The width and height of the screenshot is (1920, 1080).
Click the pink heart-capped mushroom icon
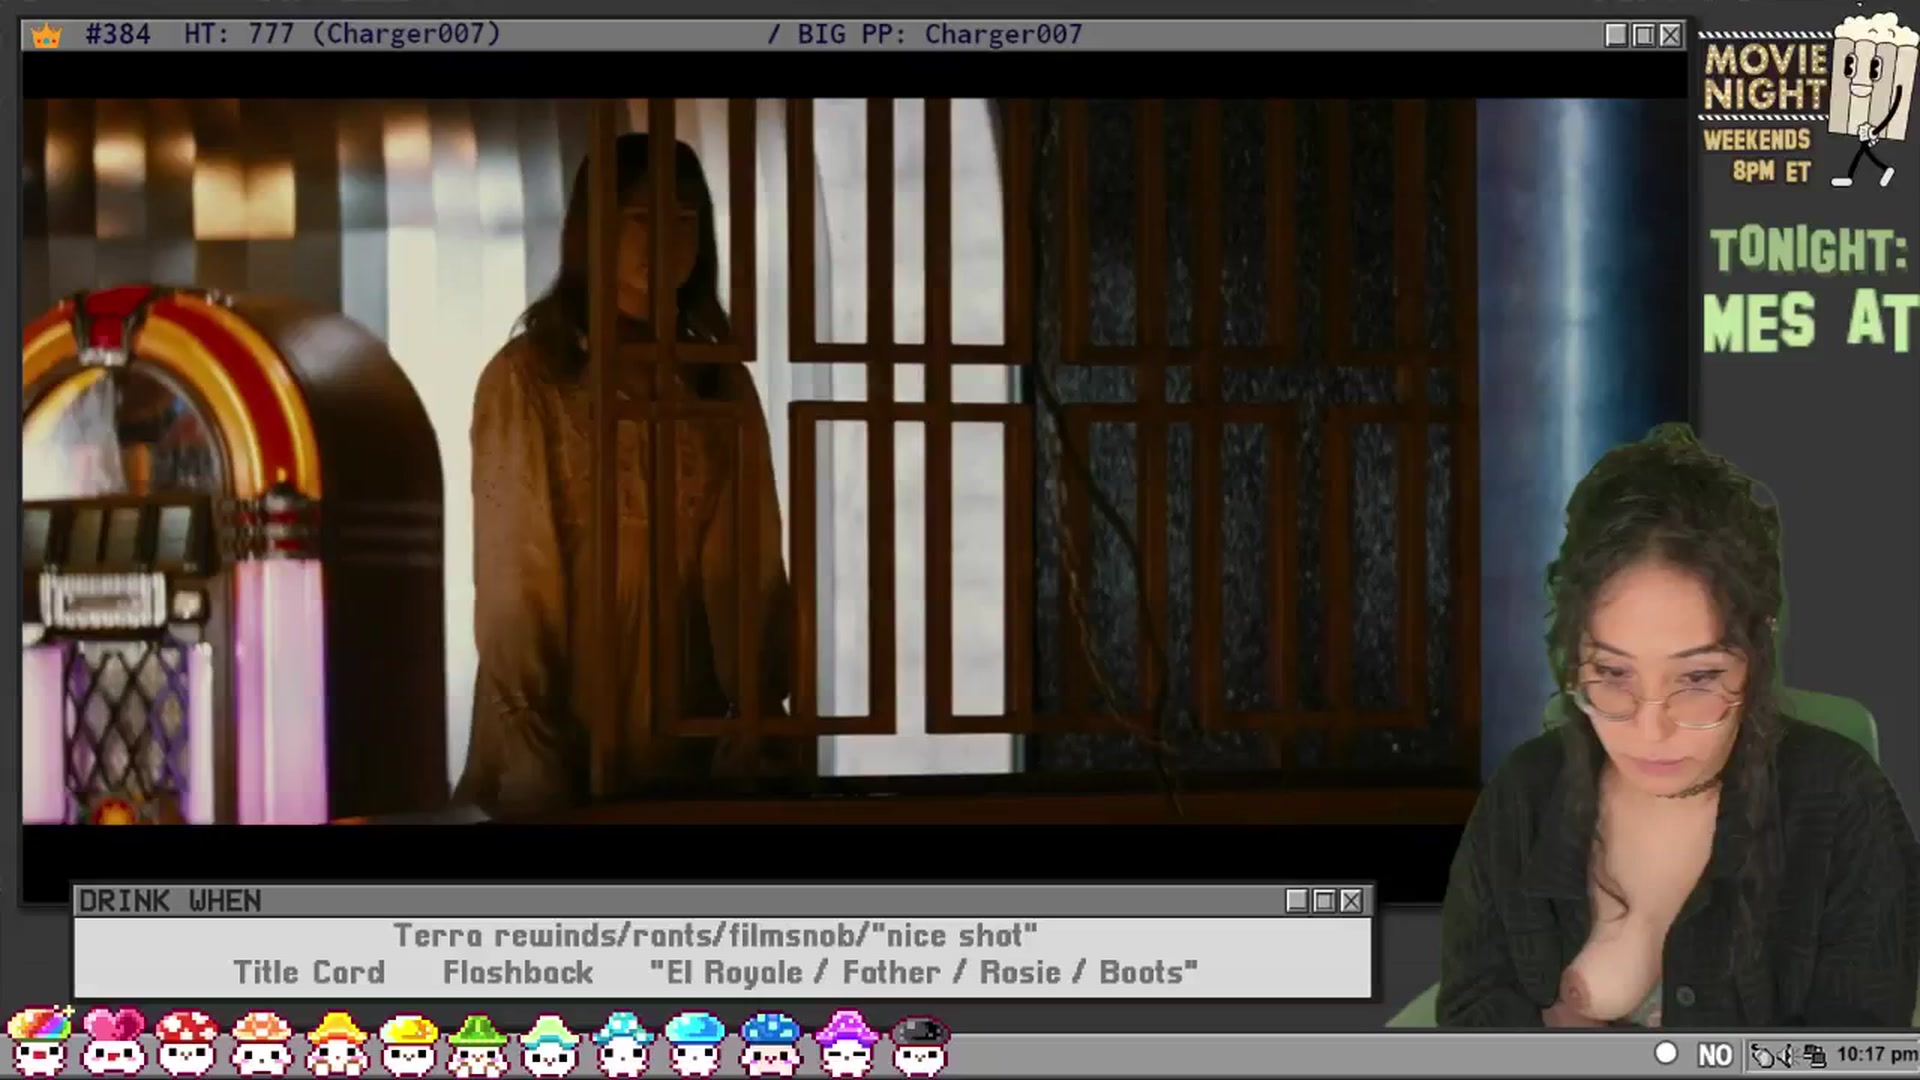tap(113, 1042)
